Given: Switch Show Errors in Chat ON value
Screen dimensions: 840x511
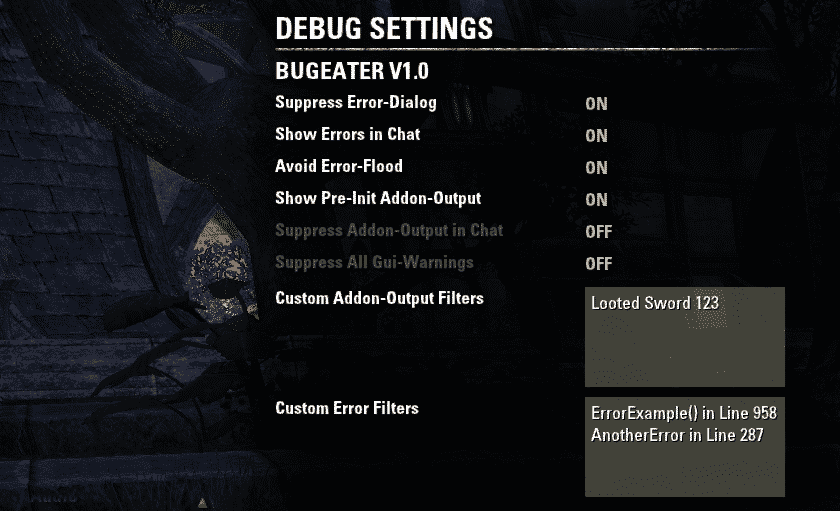Looking at the screenshot, I should [596, 136].
